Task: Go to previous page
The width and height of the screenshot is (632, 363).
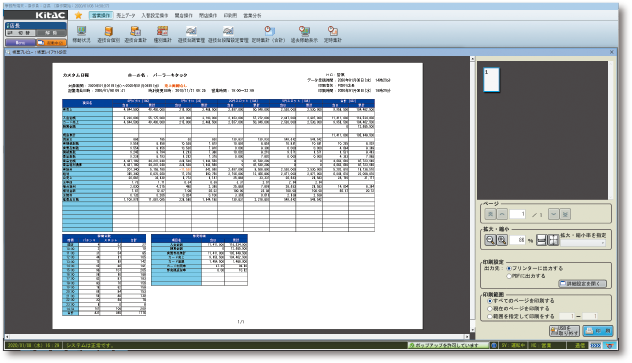Action: pos(502,214)
